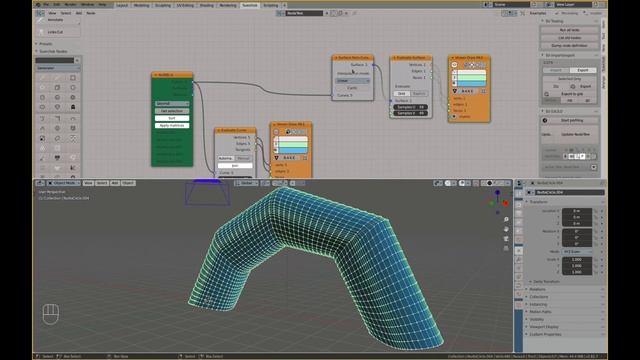Open the 3D viewport editor type icon
640x360 pixels.
click(40, 183)
